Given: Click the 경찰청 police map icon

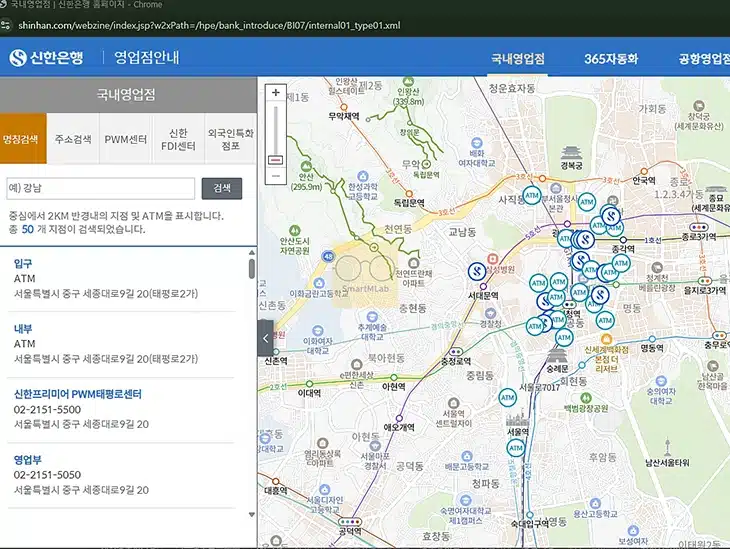Looking at the screenshot, I should tap(489, 313).
